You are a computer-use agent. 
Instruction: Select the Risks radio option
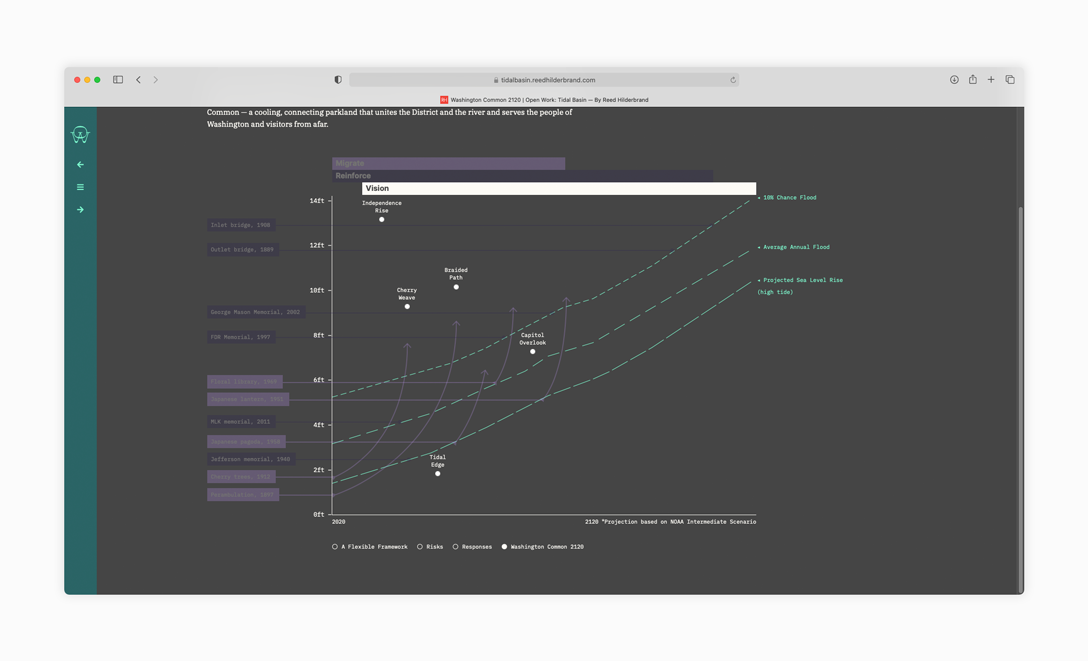(420, 547)
